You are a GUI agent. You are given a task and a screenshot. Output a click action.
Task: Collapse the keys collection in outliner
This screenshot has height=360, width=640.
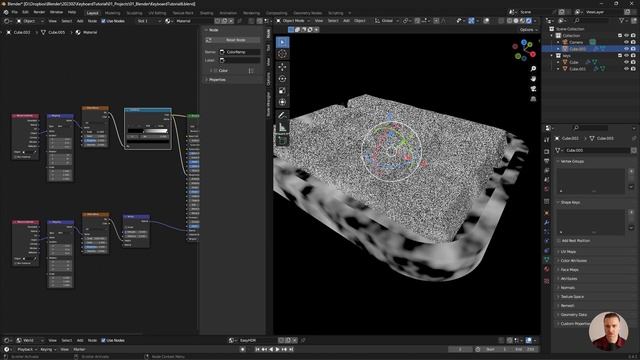tap(552, 56)
